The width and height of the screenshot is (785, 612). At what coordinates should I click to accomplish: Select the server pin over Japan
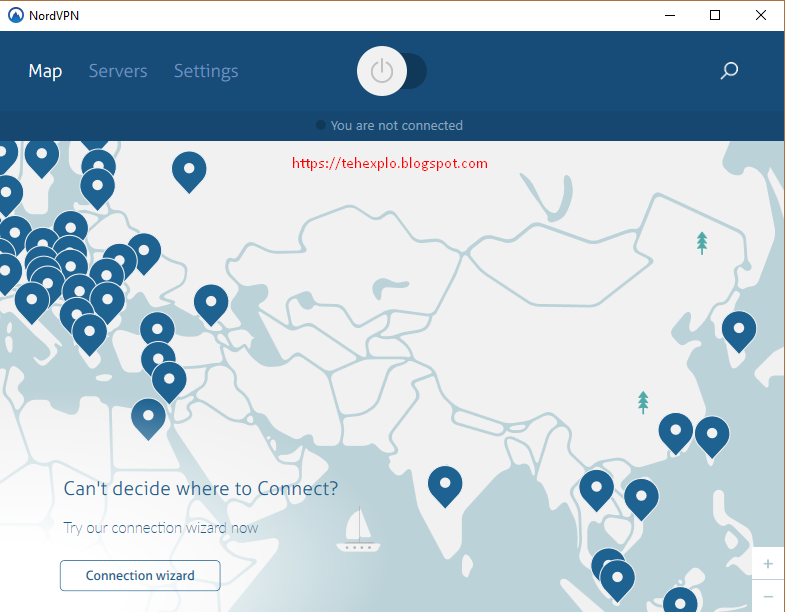739,331
